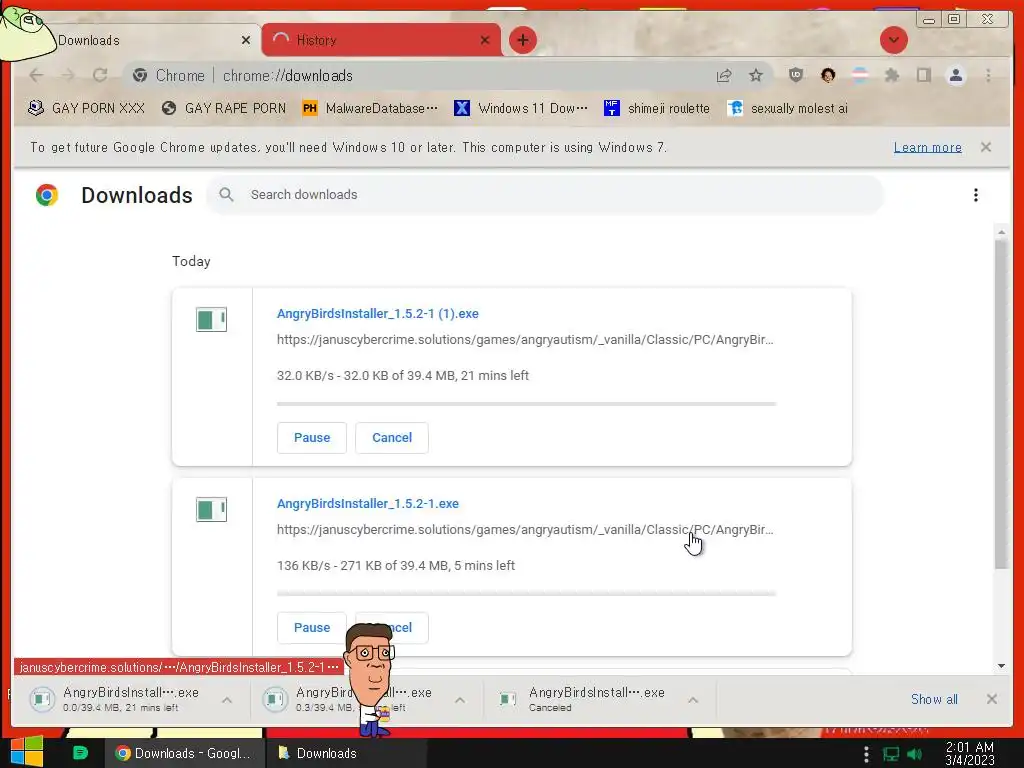Open the red tab search dropdown
1024x768 pixels.
click(893, 40)
